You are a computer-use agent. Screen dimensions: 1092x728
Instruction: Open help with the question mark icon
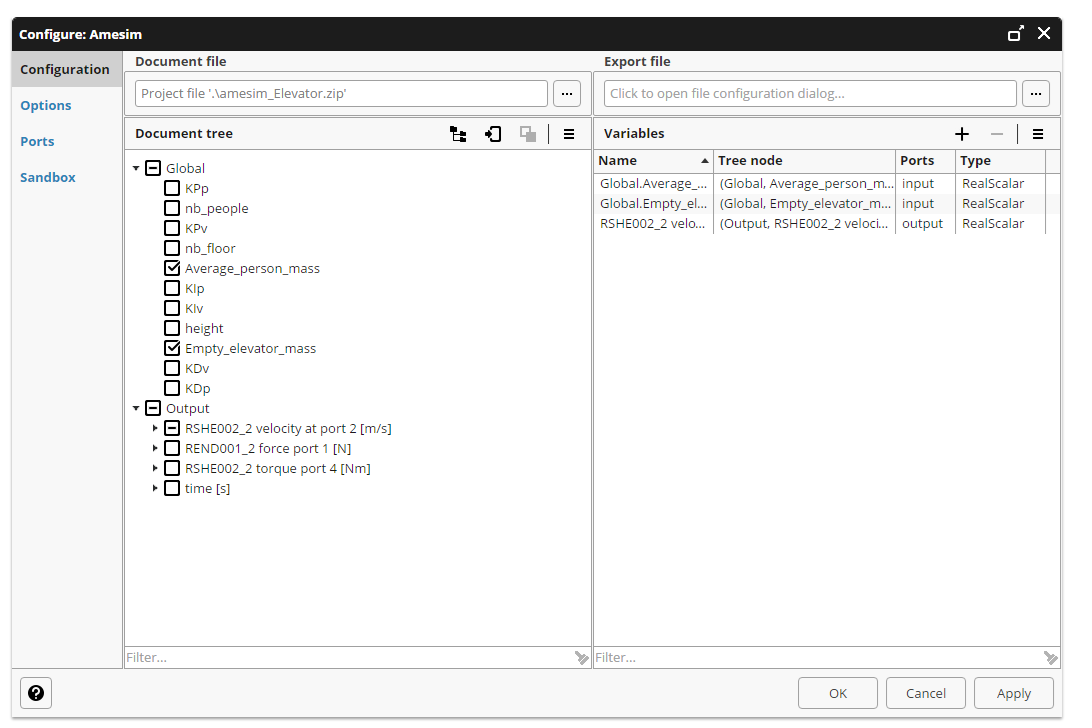(36, 693)
